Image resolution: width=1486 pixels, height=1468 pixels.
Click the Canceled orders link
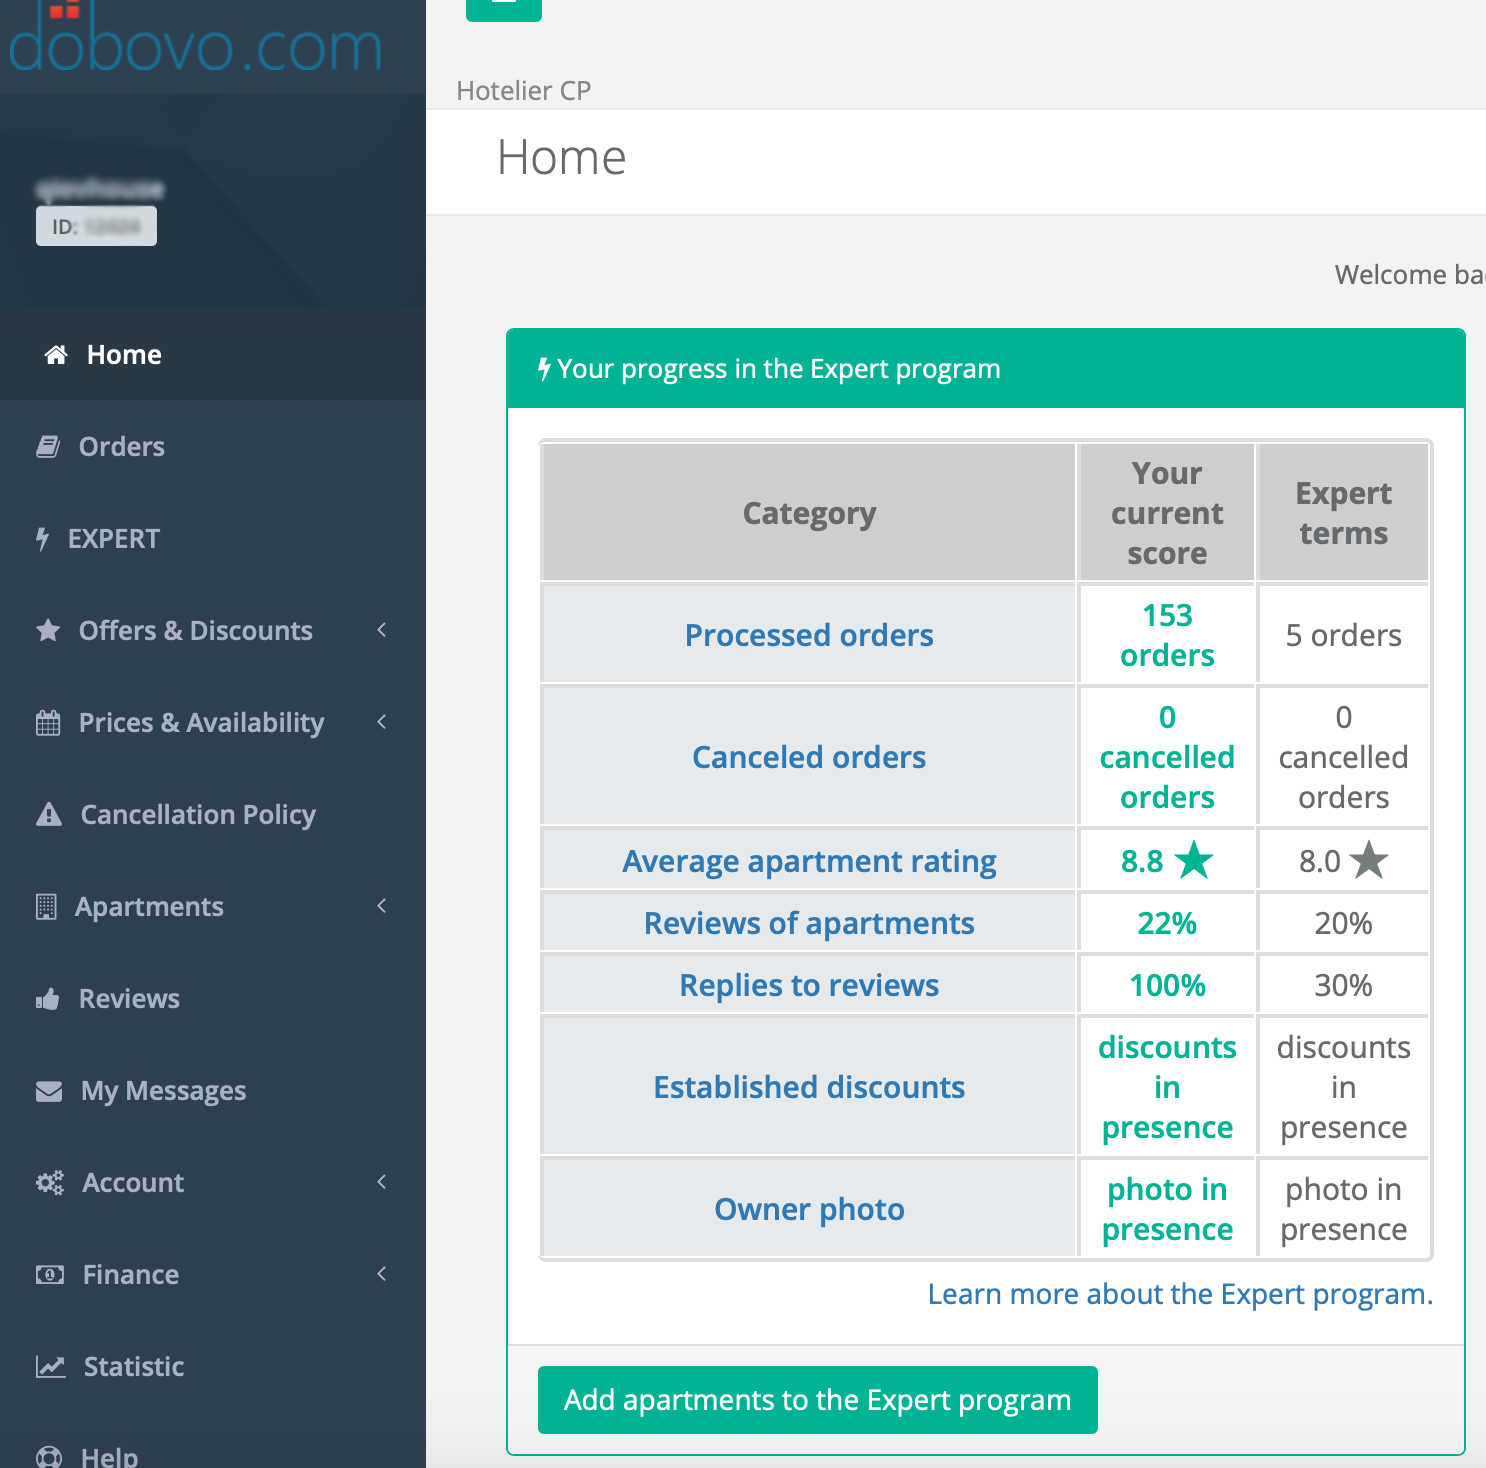(x=809, y=757)
